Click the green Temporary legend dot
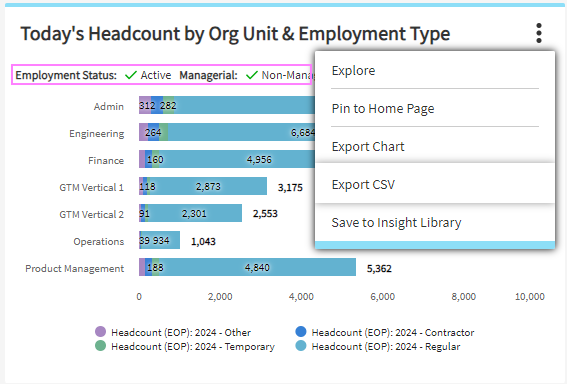The width and height of the screenshot is (567, 384). click(100, 346)
